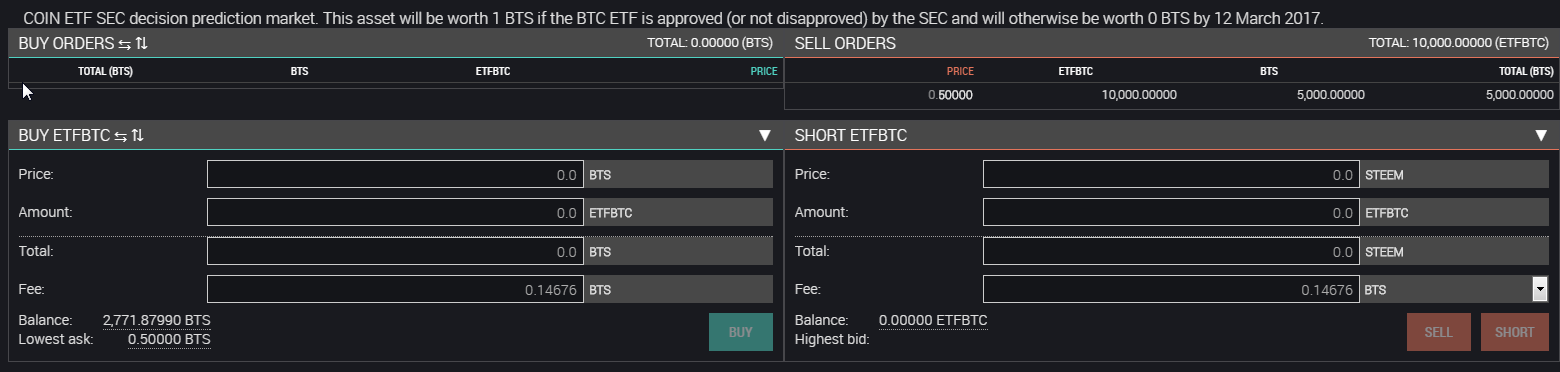Click the 0.00000 ETFBTC balance link
The width and height of the screenshot is (1560, 372).
click(x=933, y=320)
